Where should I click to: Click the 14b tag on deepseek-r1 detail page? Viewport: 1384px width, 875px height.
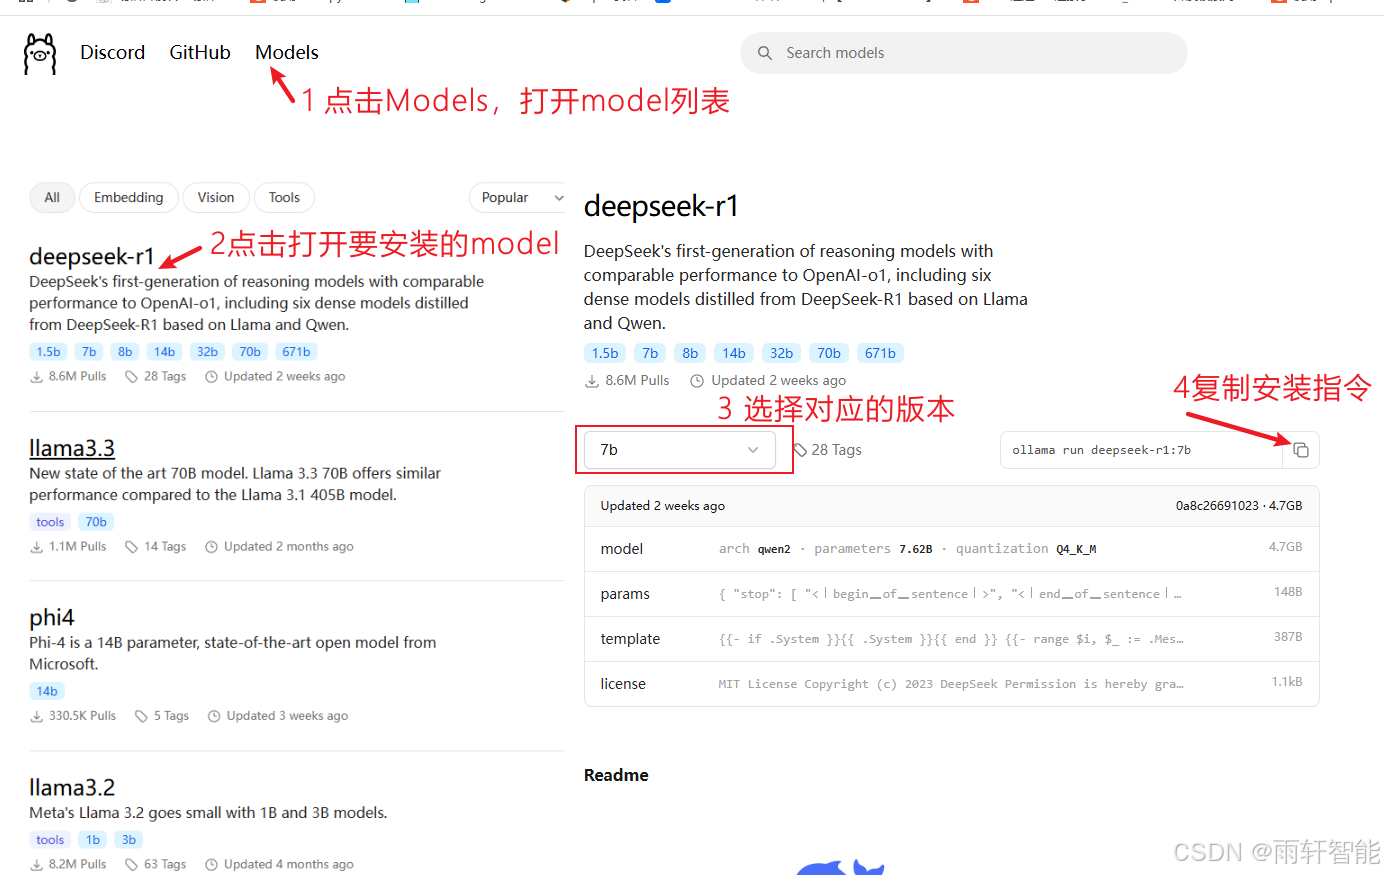coord(734,353)
